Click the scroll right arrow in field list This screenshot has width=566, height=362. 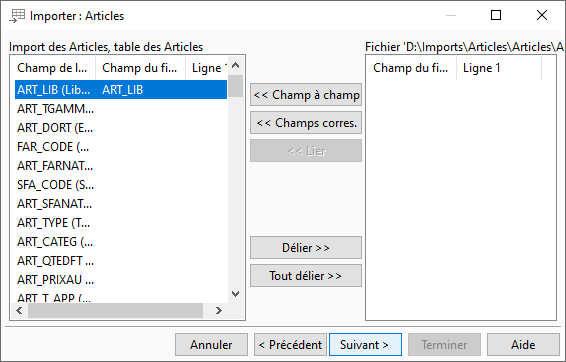click(218, 310)
